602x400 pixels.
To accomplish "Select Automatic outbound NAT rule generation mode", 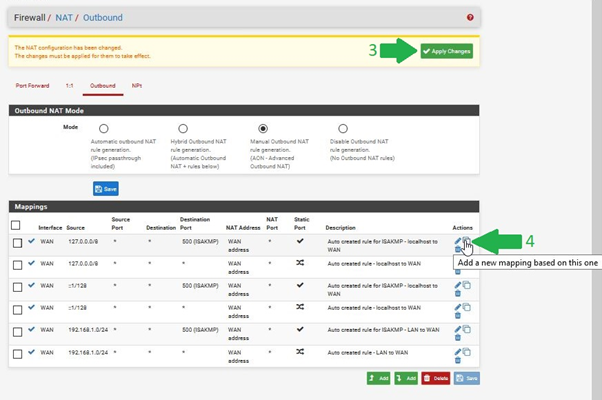I will click(x=104, y=129).
